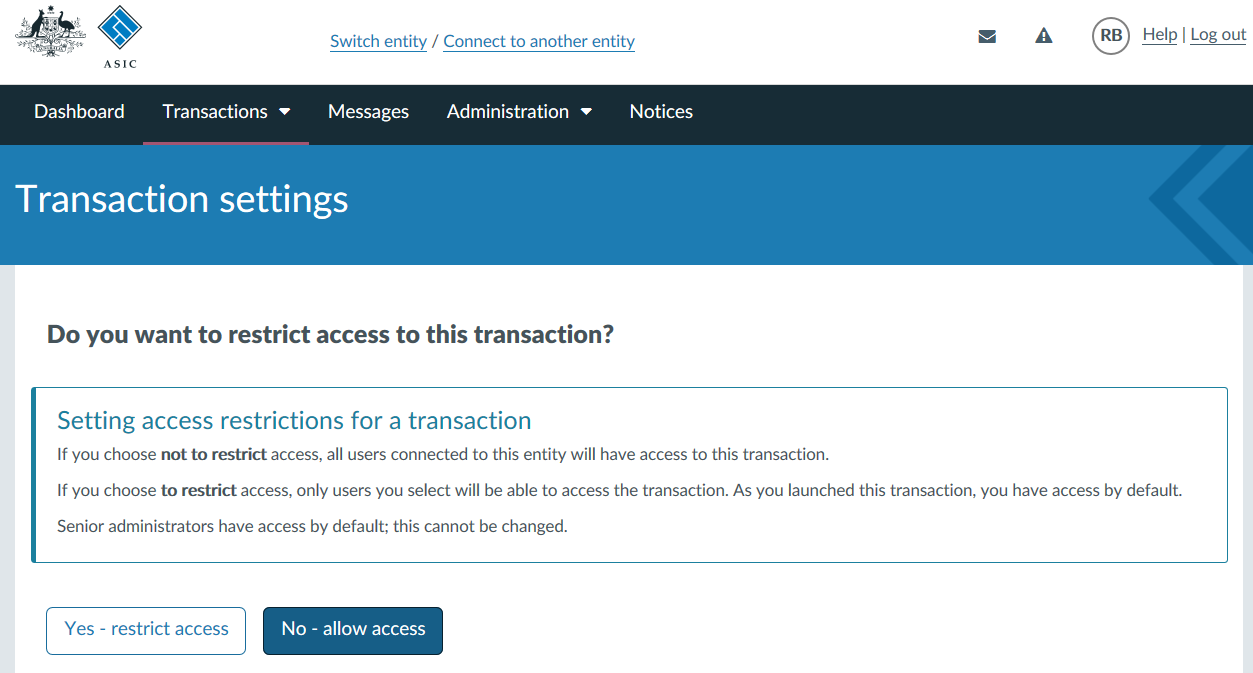Choose No - allow access button

(353, 630)
